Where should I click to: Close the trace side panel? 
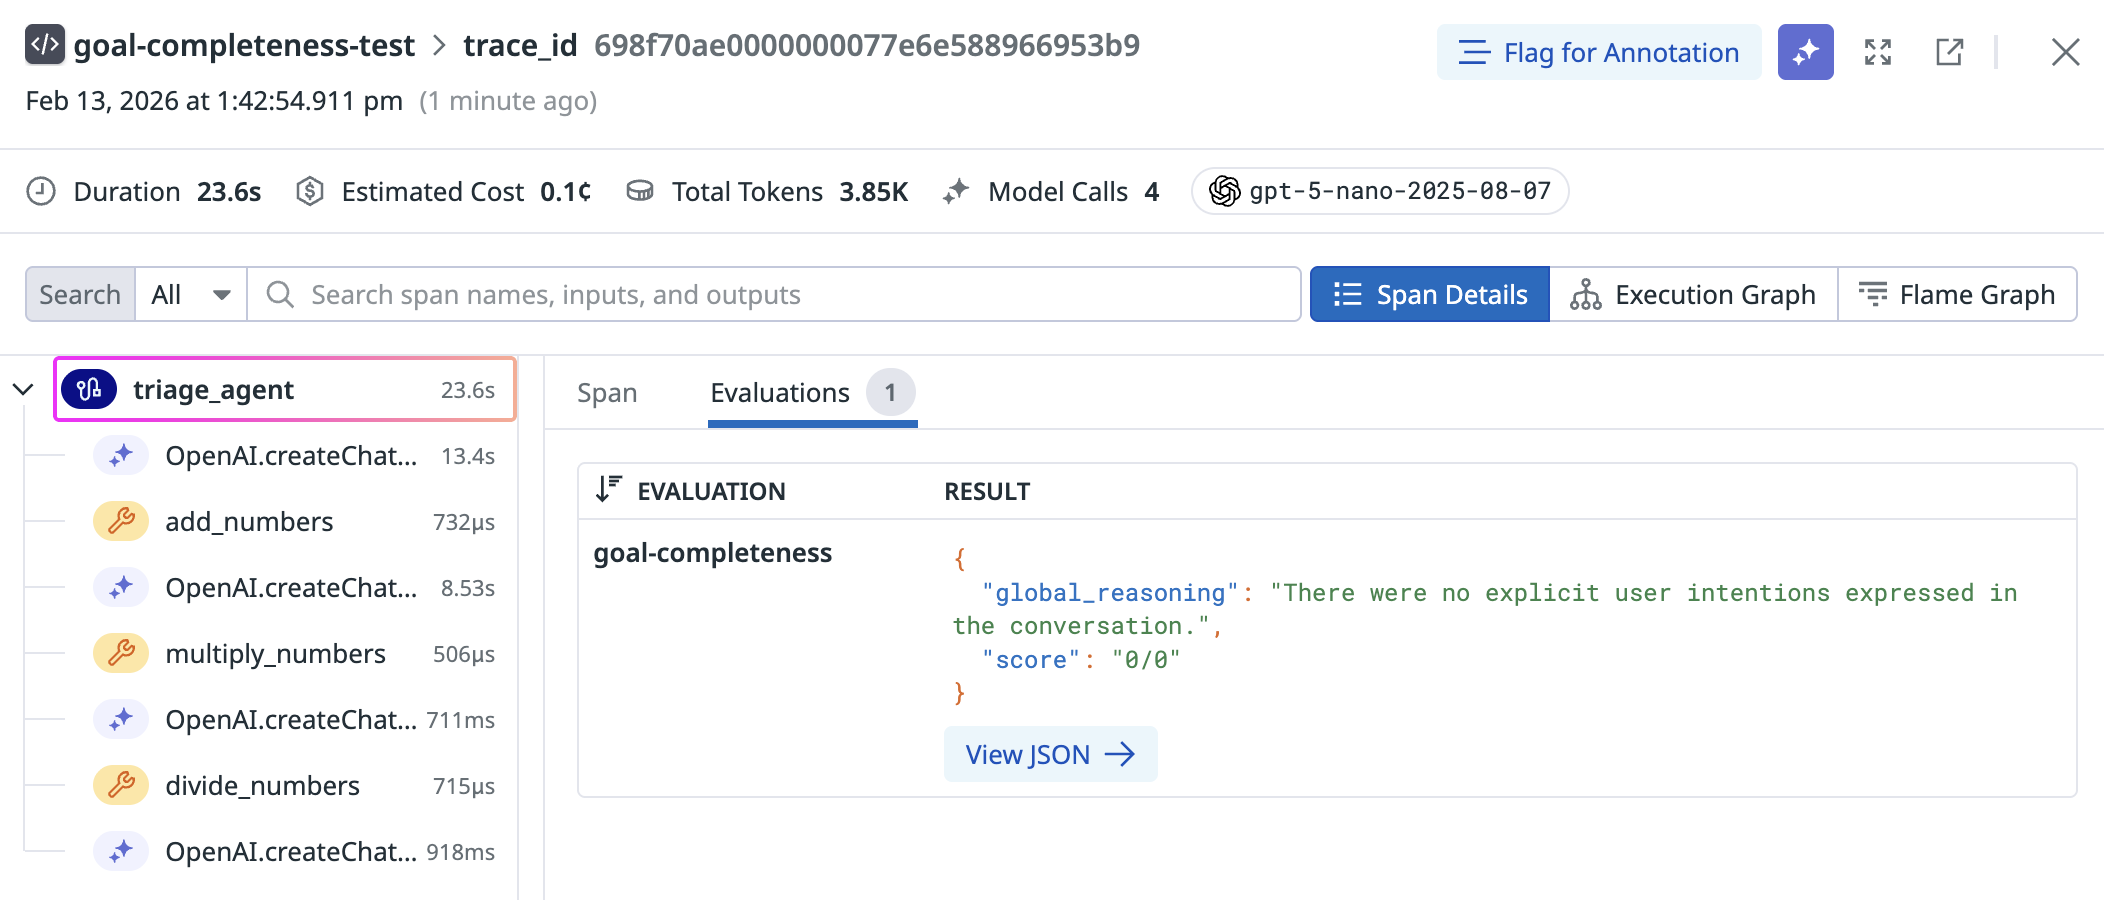[2065, 52]
